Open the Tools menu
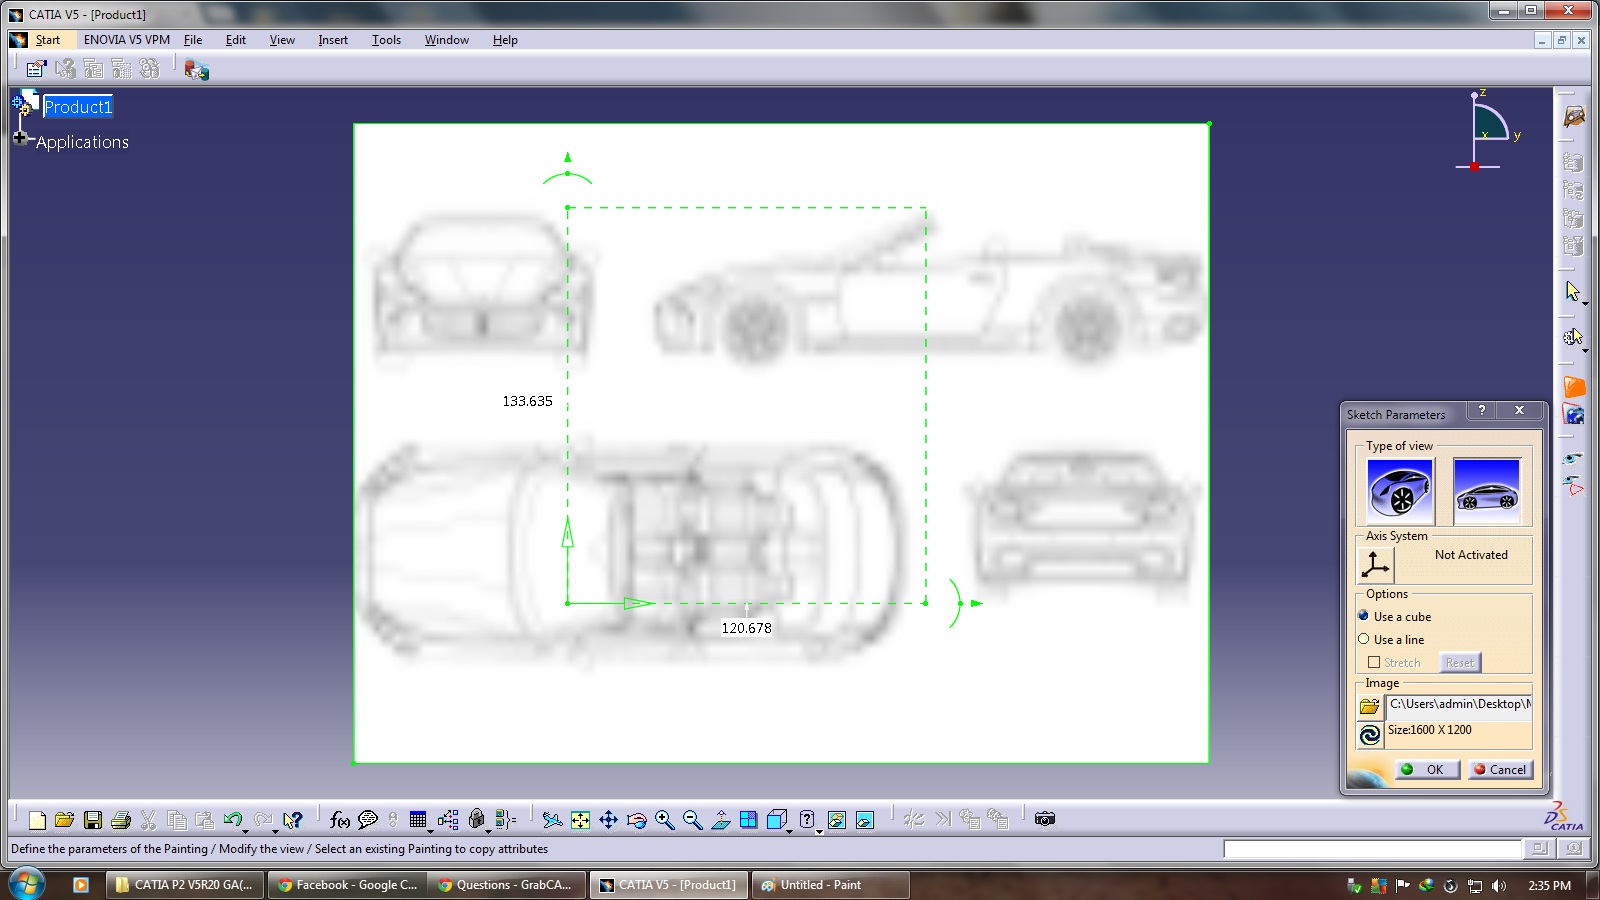Image resolution: width=1600 pixels, height=900 pixels. 386,40
